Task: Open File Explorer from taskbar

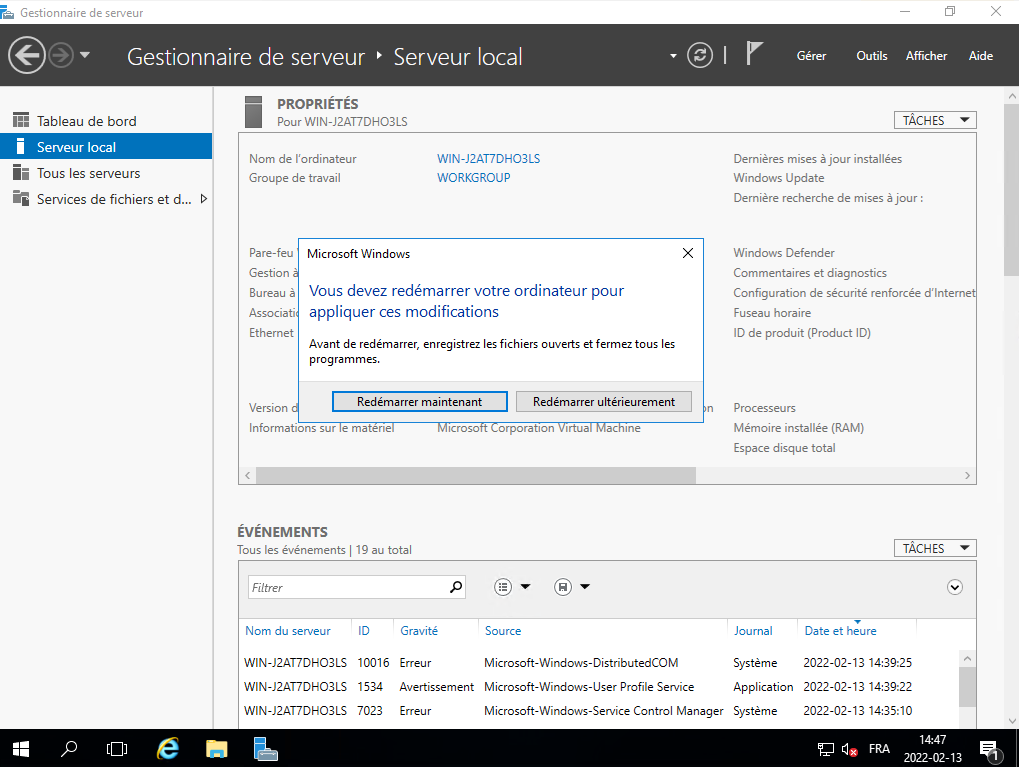Action: tap(217, 748)
